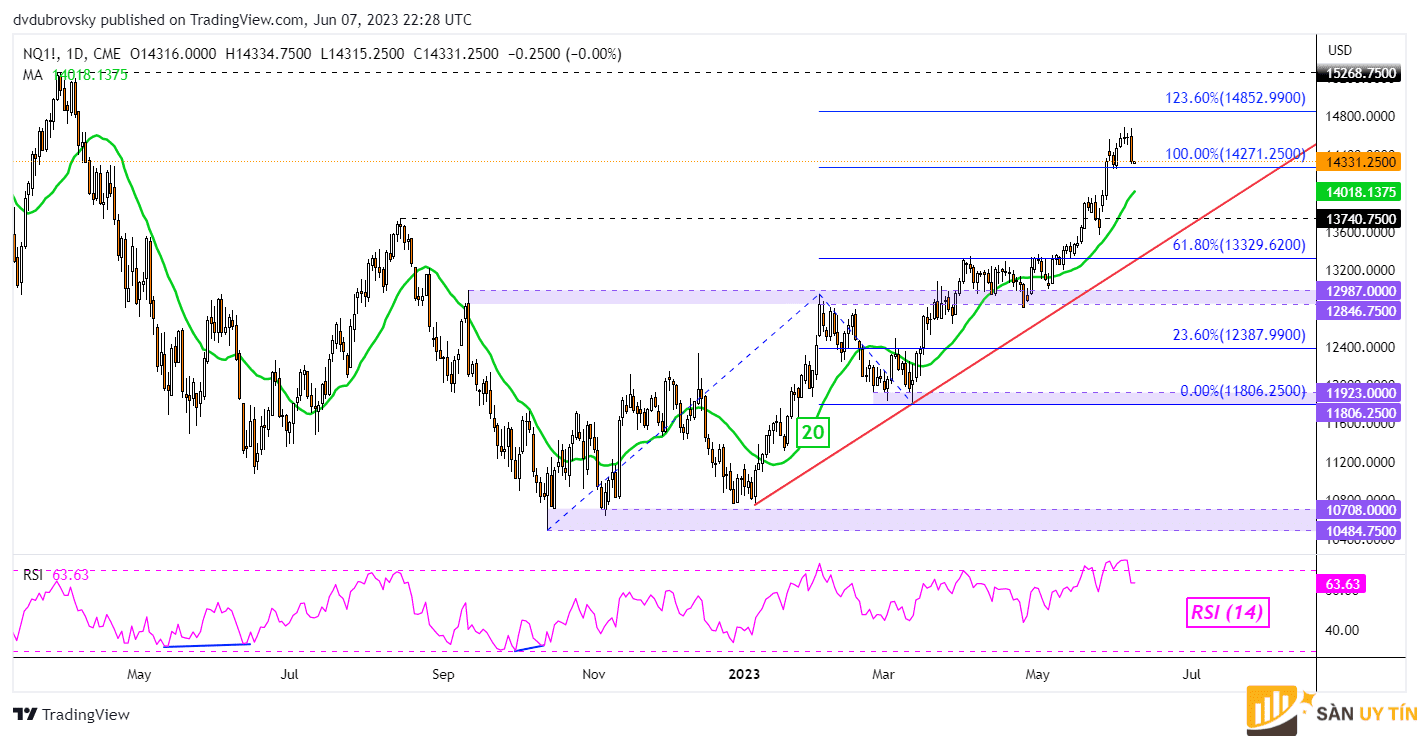Click the green 14018.1375 moving average tag

(1360, 191)
